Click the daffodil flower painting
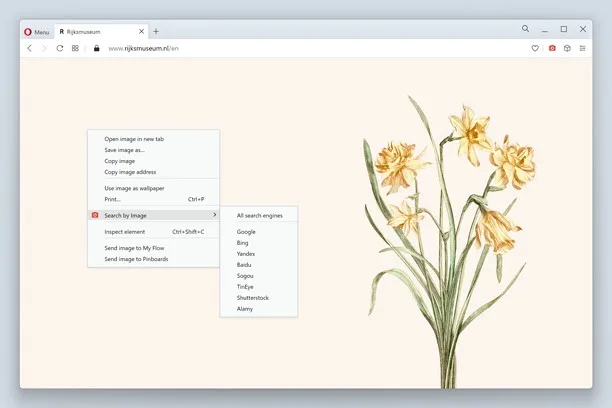The image size is (612, 408). [449, 242]
